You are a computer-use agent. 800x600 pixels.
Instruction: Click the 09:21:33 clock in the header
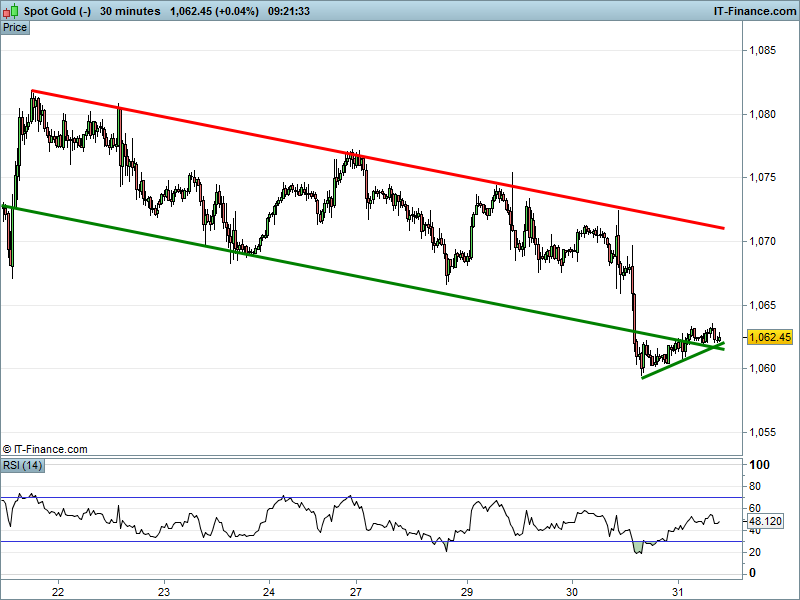click(291, 11)
